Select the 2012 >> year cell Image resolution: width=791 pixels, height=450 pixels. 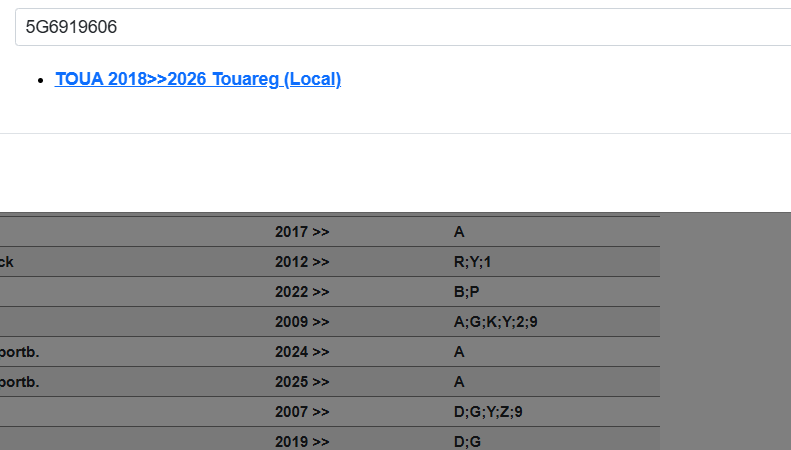click(x=302, y=262)
